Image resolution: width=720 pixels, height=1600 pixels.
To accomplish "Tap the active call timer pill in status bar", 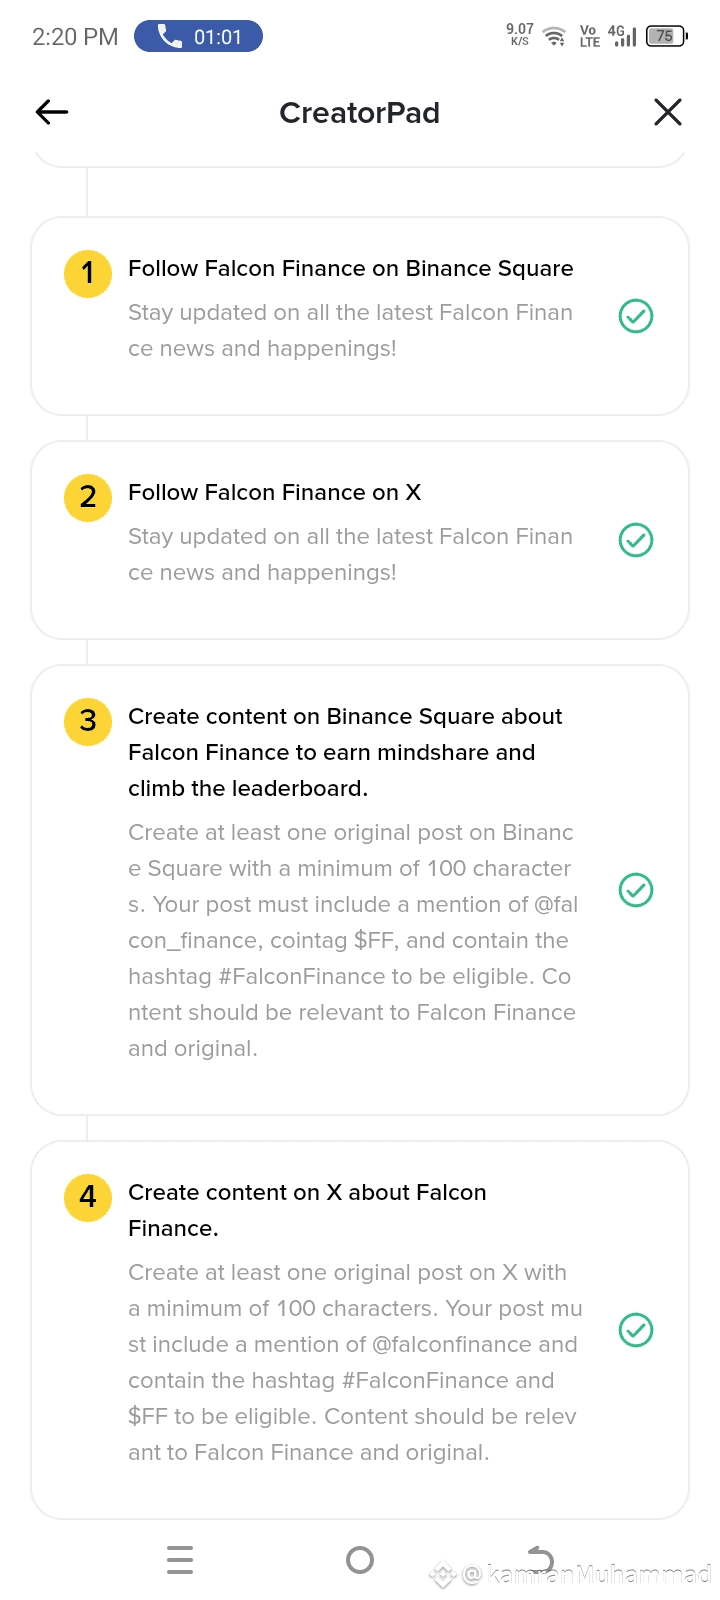I will coord(198,37).
